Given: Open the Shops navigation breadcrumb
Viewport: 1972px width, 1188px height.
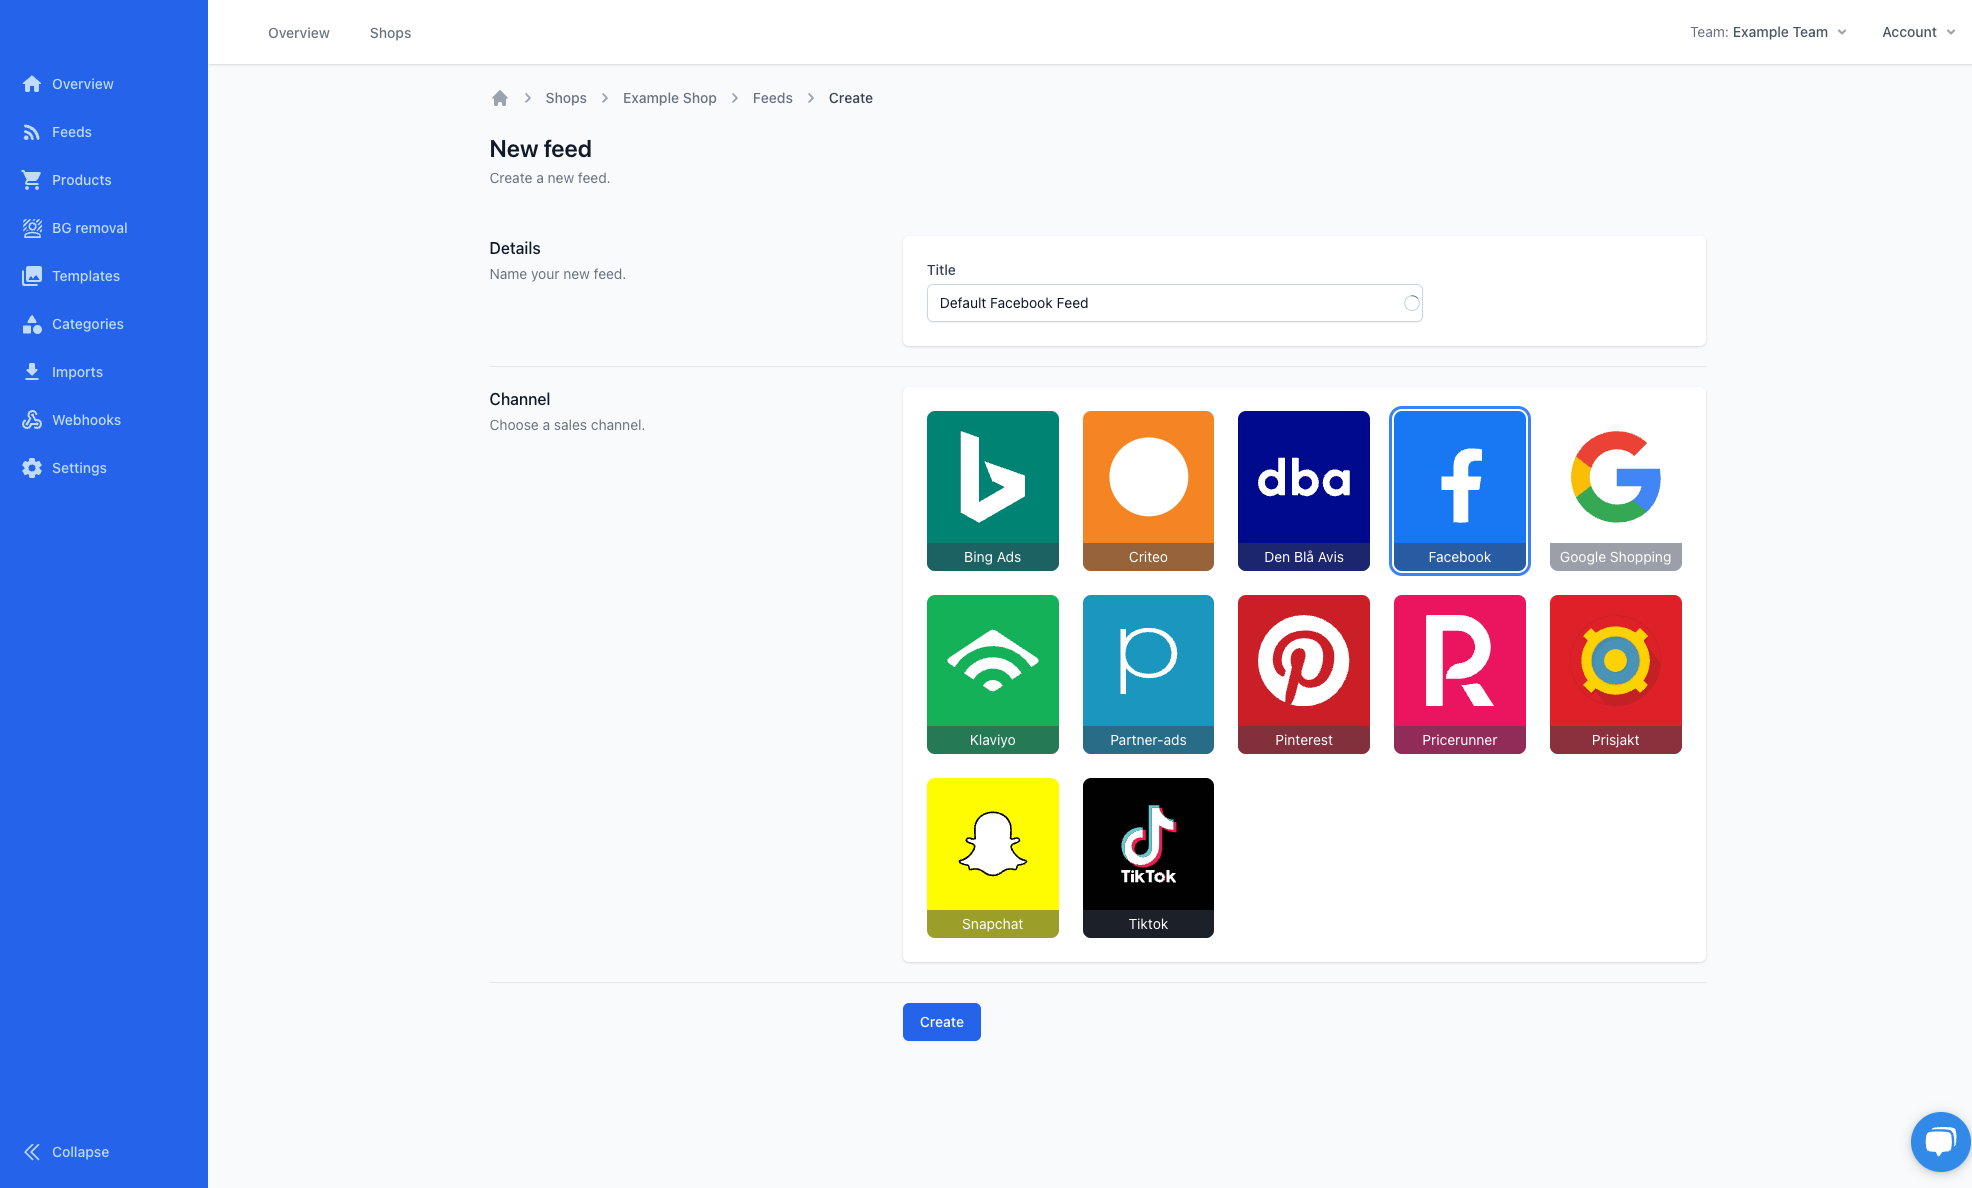Looking at the screenshot, I should 565,97.
